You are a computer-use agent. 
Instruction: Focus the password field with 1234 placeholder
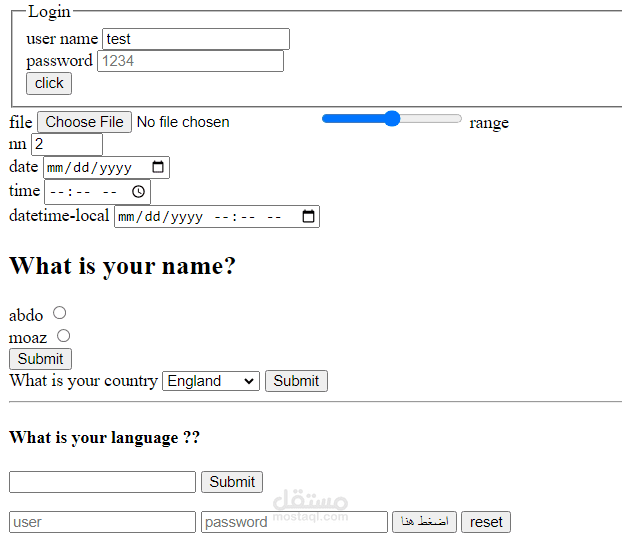(190, 61)
